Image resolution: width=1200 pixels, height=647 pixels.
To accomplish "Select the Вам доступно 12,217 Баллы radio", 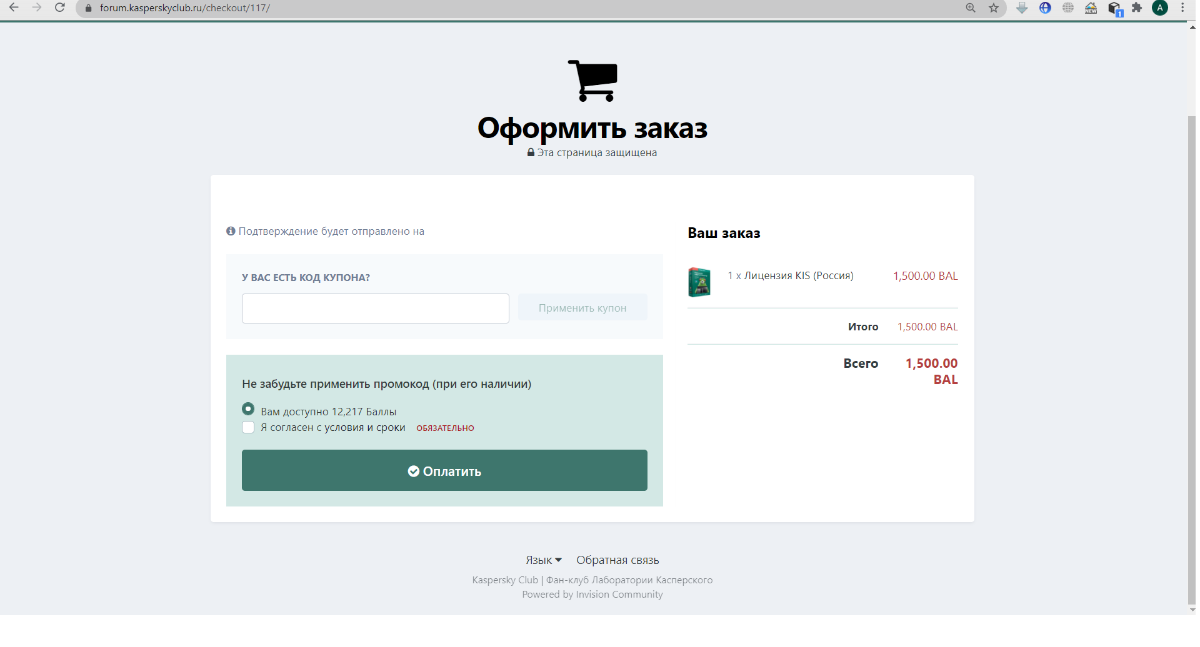I will [x=248, y=409].
